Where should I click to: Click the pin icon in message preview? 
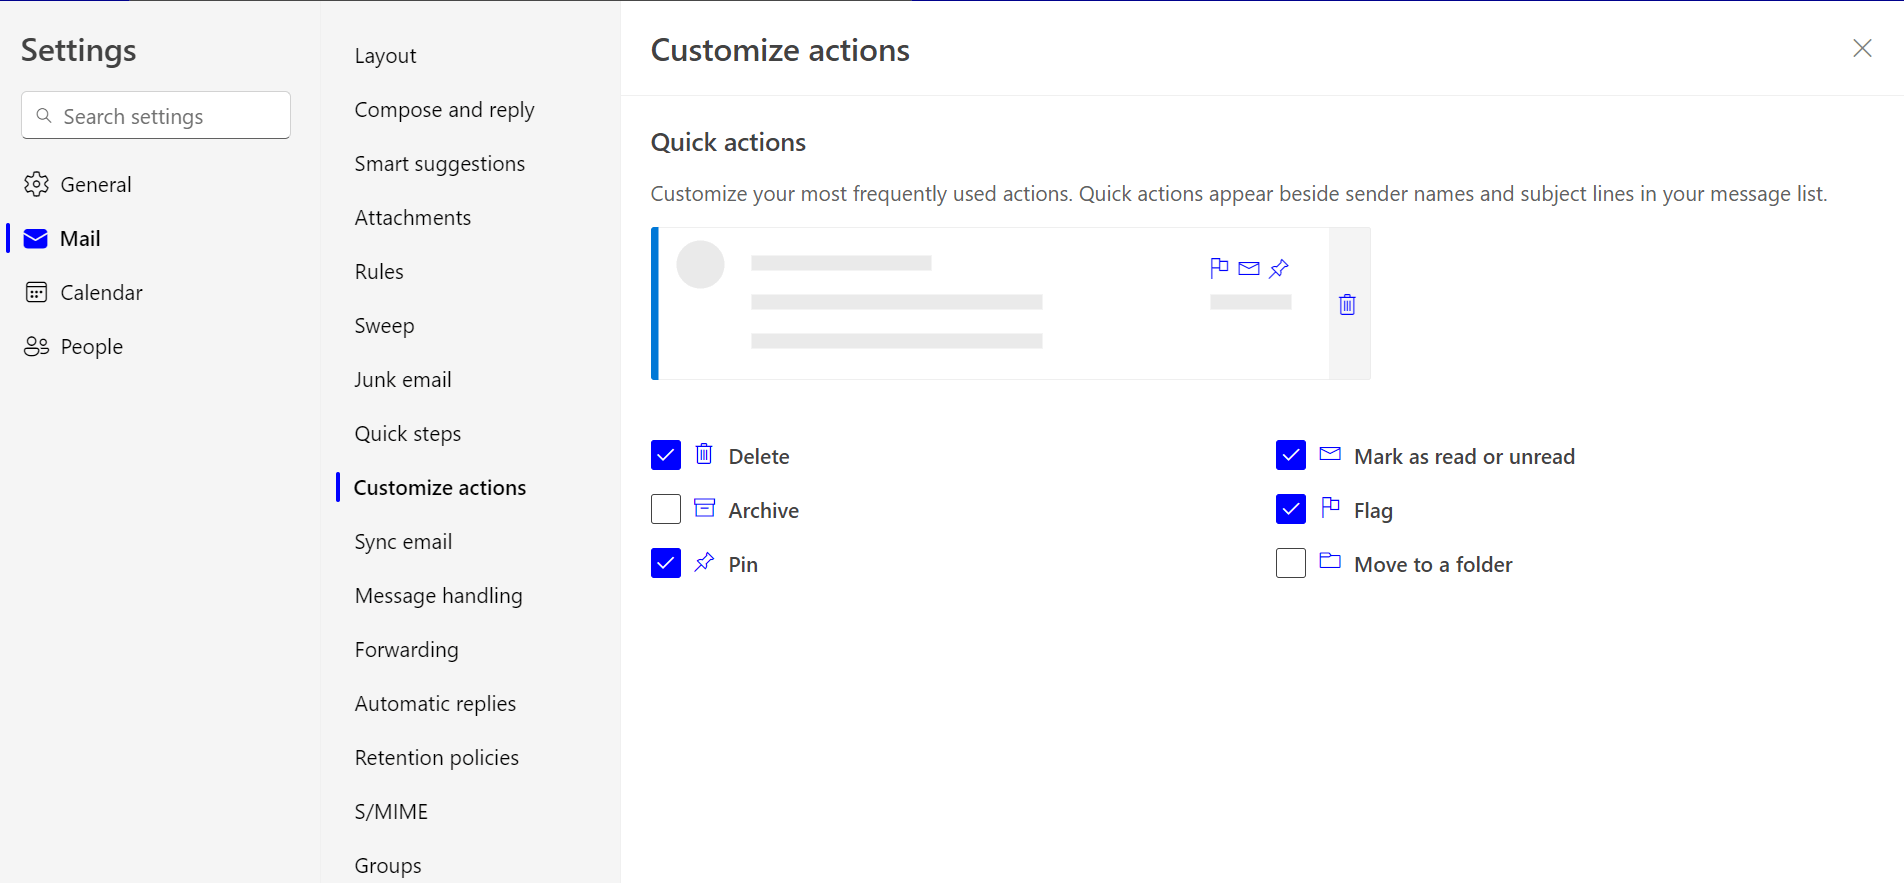coord(1279,268)
